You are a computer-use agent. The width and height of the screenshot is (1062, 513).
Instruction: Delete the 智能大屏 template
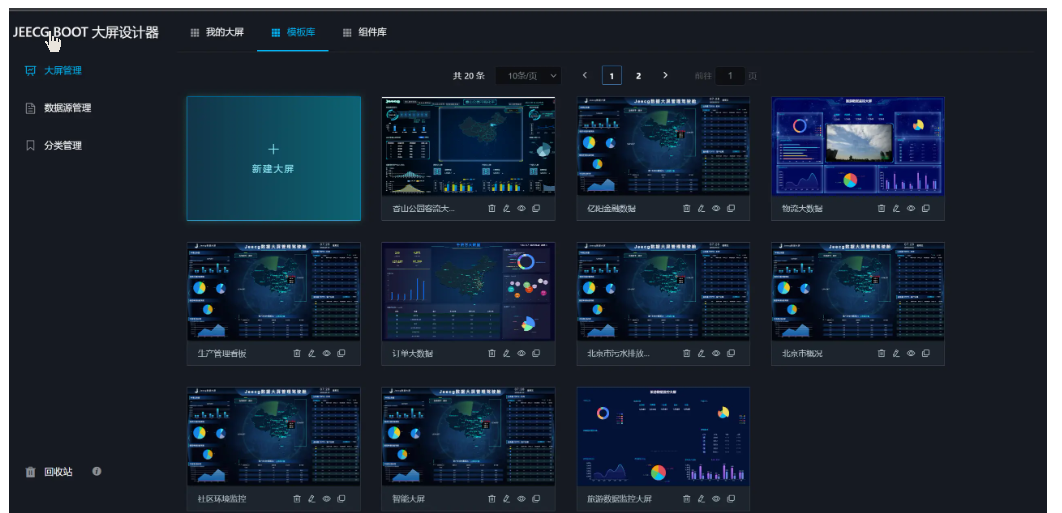pyautogui.click(x=492, y=499)
